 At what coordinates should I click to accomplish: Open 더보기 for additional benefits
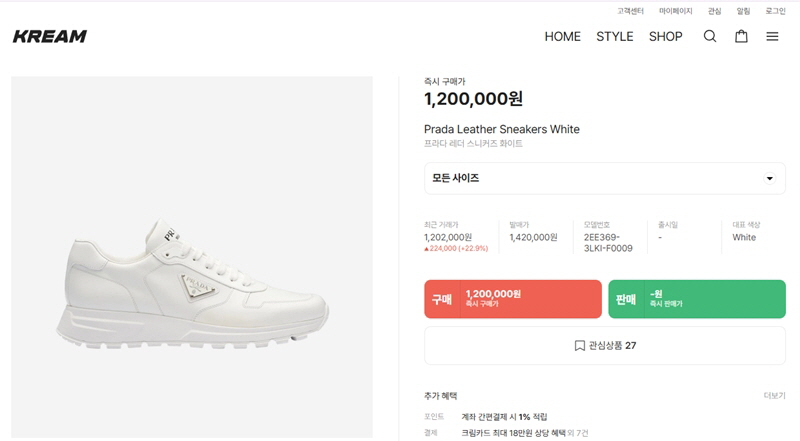point(774,396)
